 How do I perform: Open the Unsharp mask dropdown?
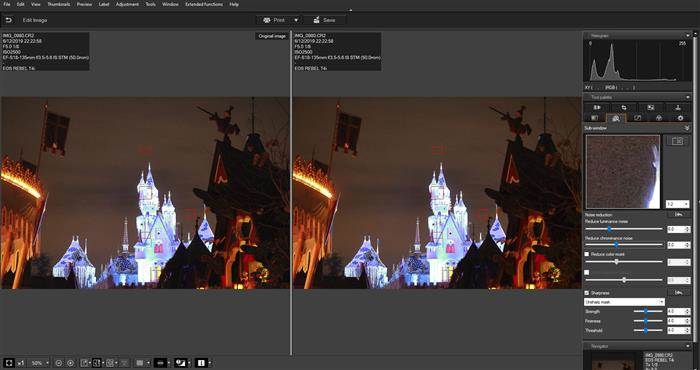click(x=625, y=302)
